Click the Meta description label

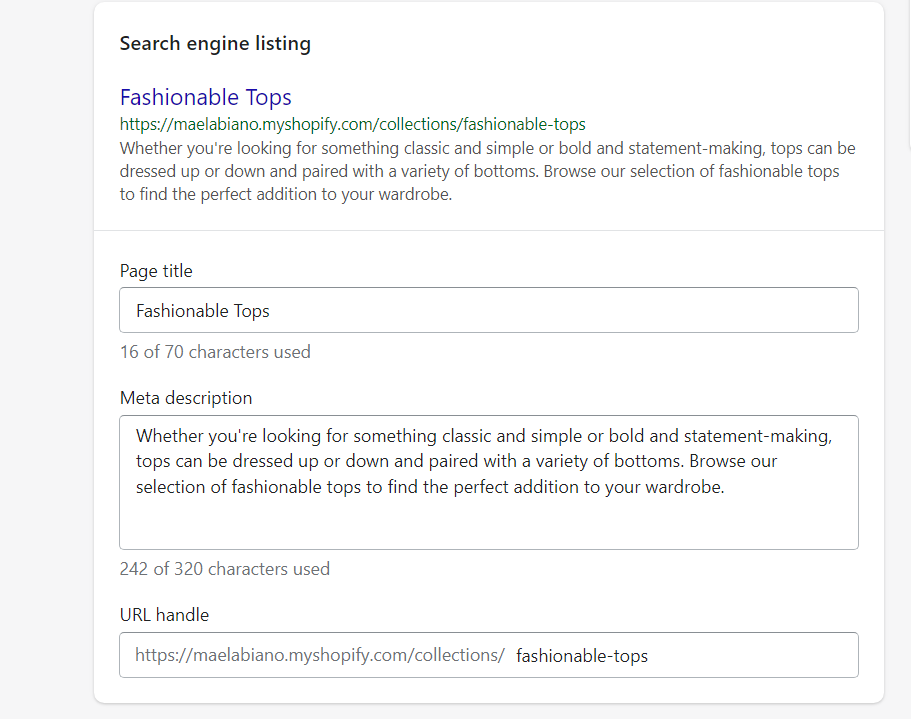click(186, 398)
